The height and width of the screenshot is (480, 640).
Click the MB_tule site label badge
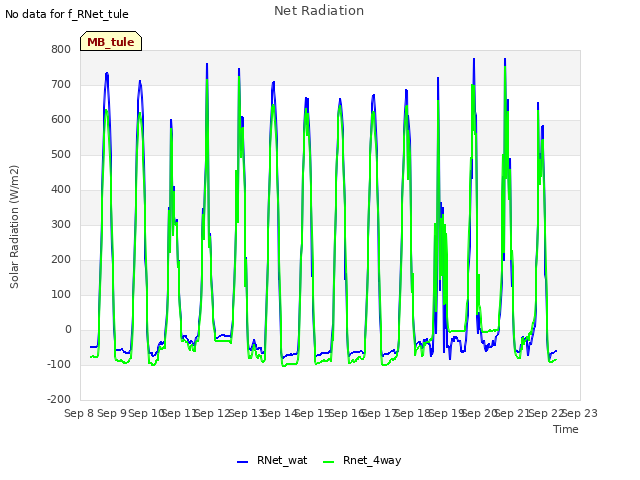(x=111, y=41)
